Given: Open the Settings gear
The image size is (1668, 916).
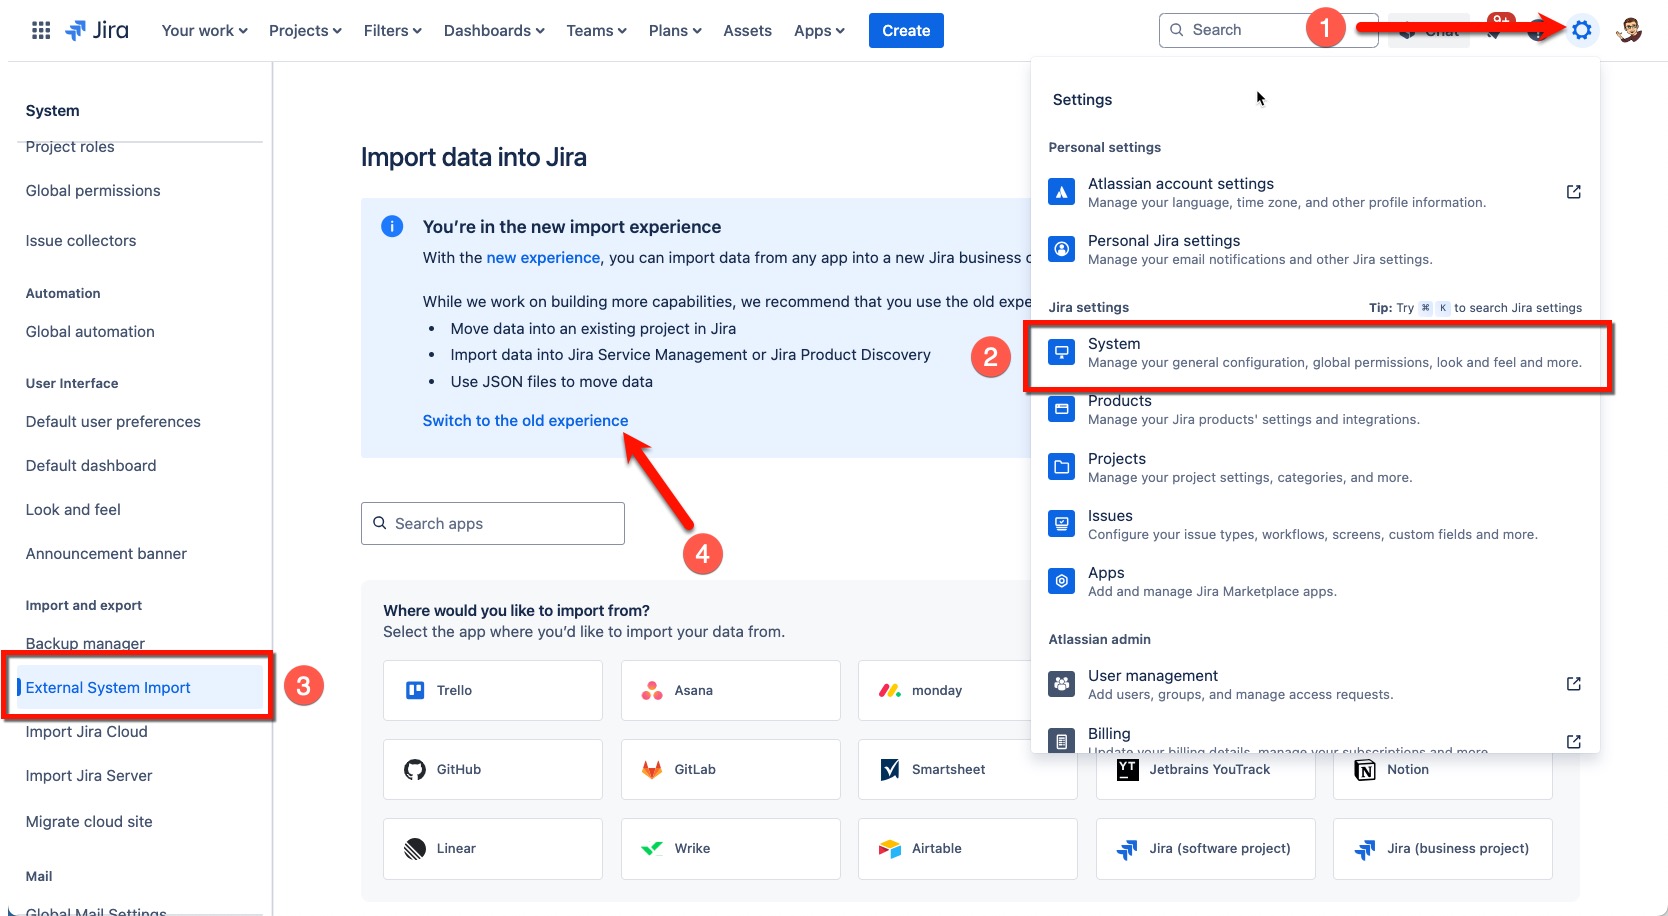Looking at the screenshot, I should click(x=1581, y=29).
